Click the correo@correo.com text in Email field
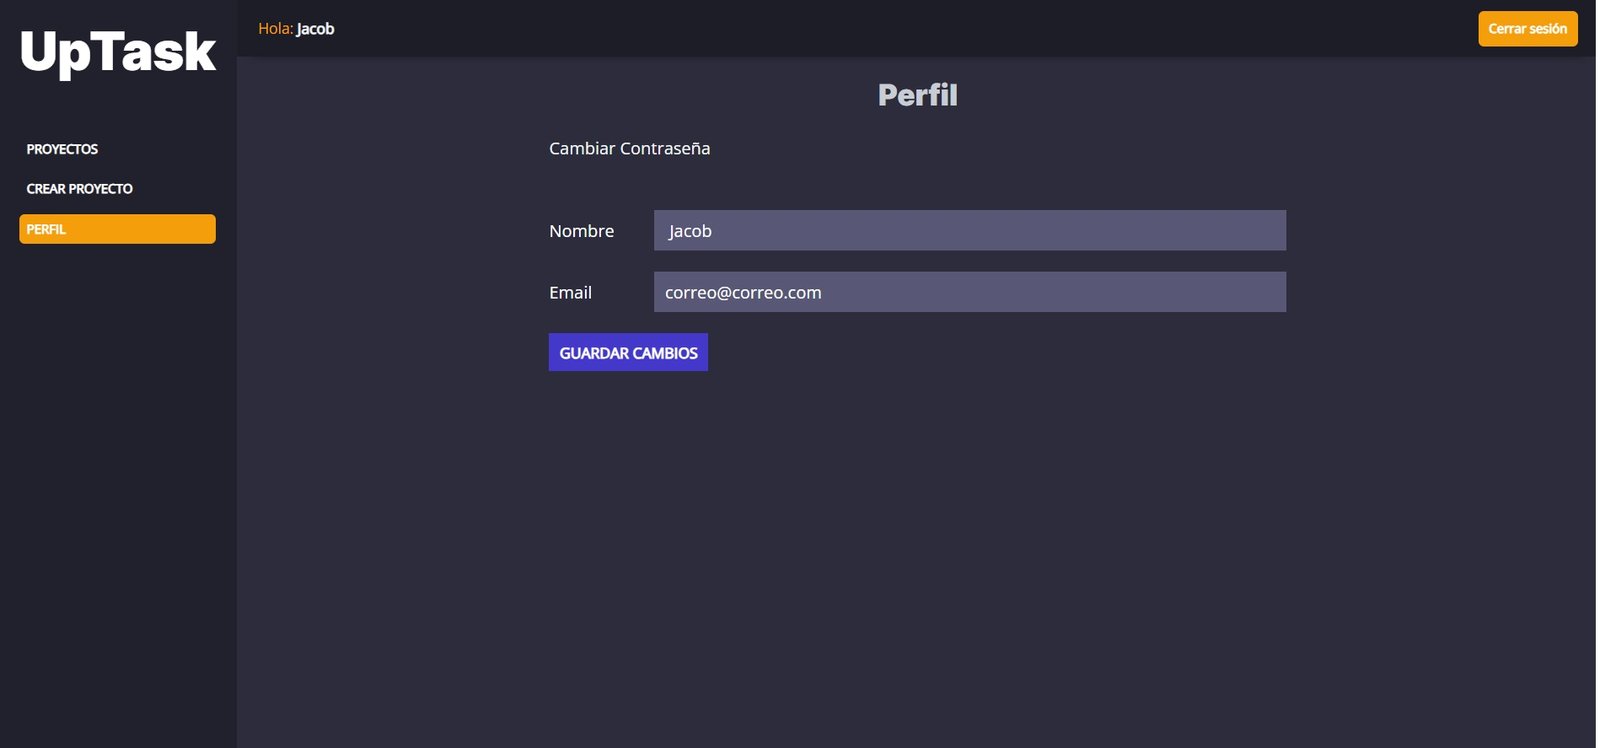 click(x=743, y=293)
